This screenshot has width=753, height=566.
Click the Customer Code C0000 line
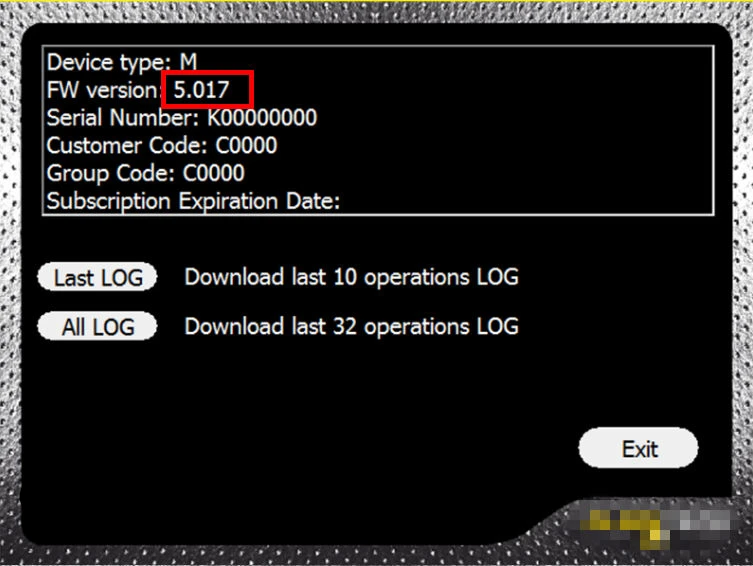[x=162, y=145]
